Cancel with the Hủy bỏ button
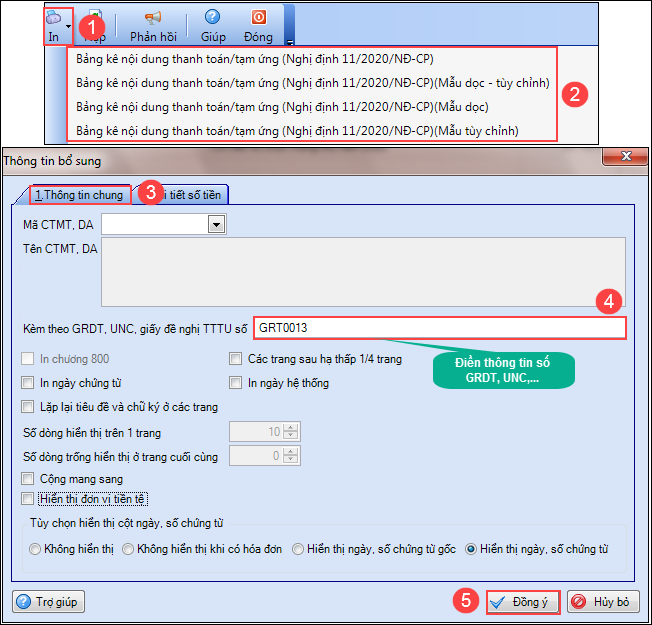Image resolution: width=652 pixels, height=625 pixels. (x=603, y=602)
